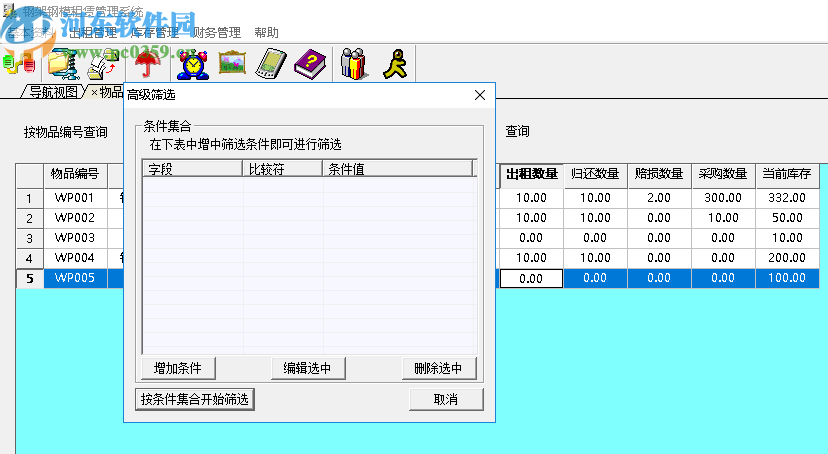Click the 物品编号 column header
The width and height of the screenshot is (828, 454).
[x=75, y=174]
